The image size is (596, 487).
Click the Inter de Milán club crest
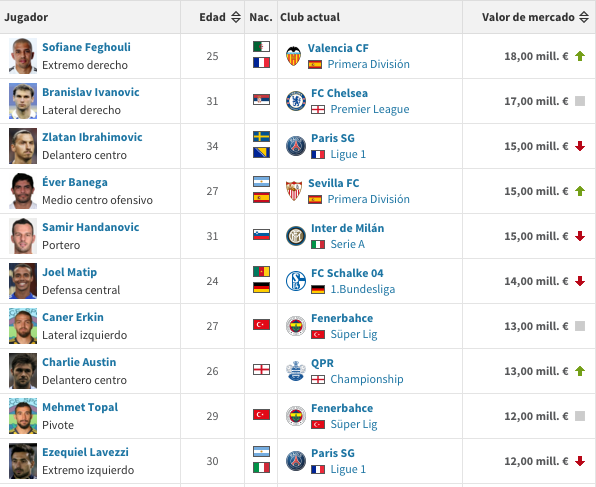[296, 236]
